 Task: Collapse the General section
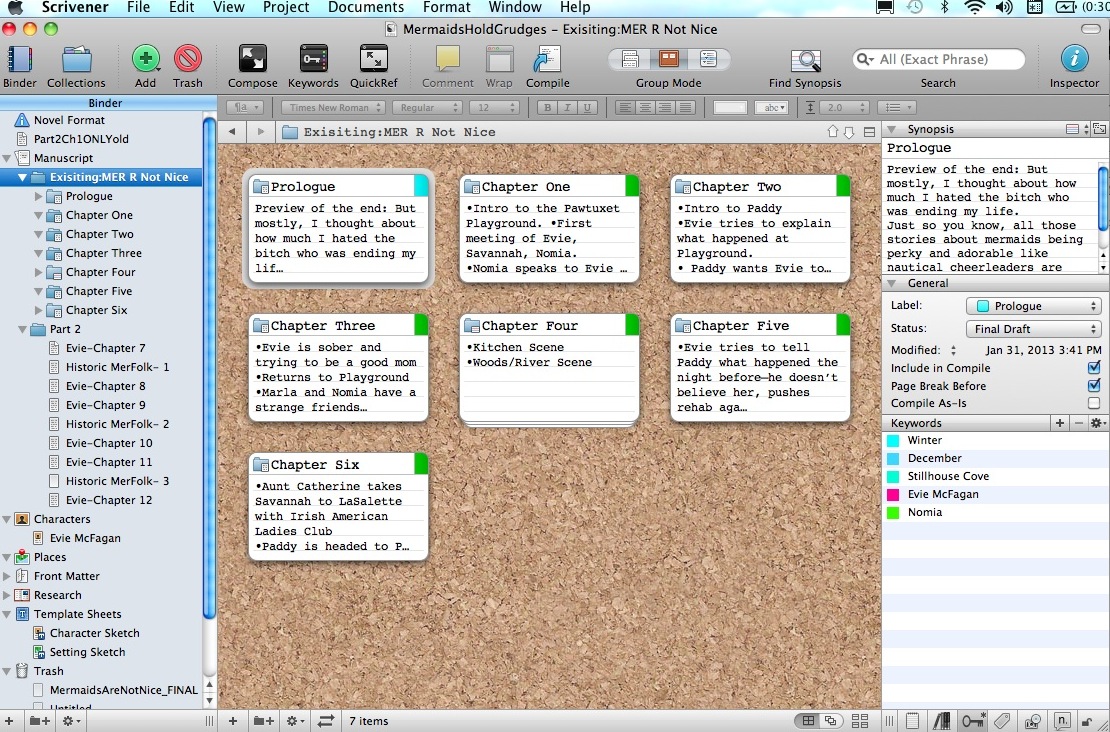click(x=892, y=283)
